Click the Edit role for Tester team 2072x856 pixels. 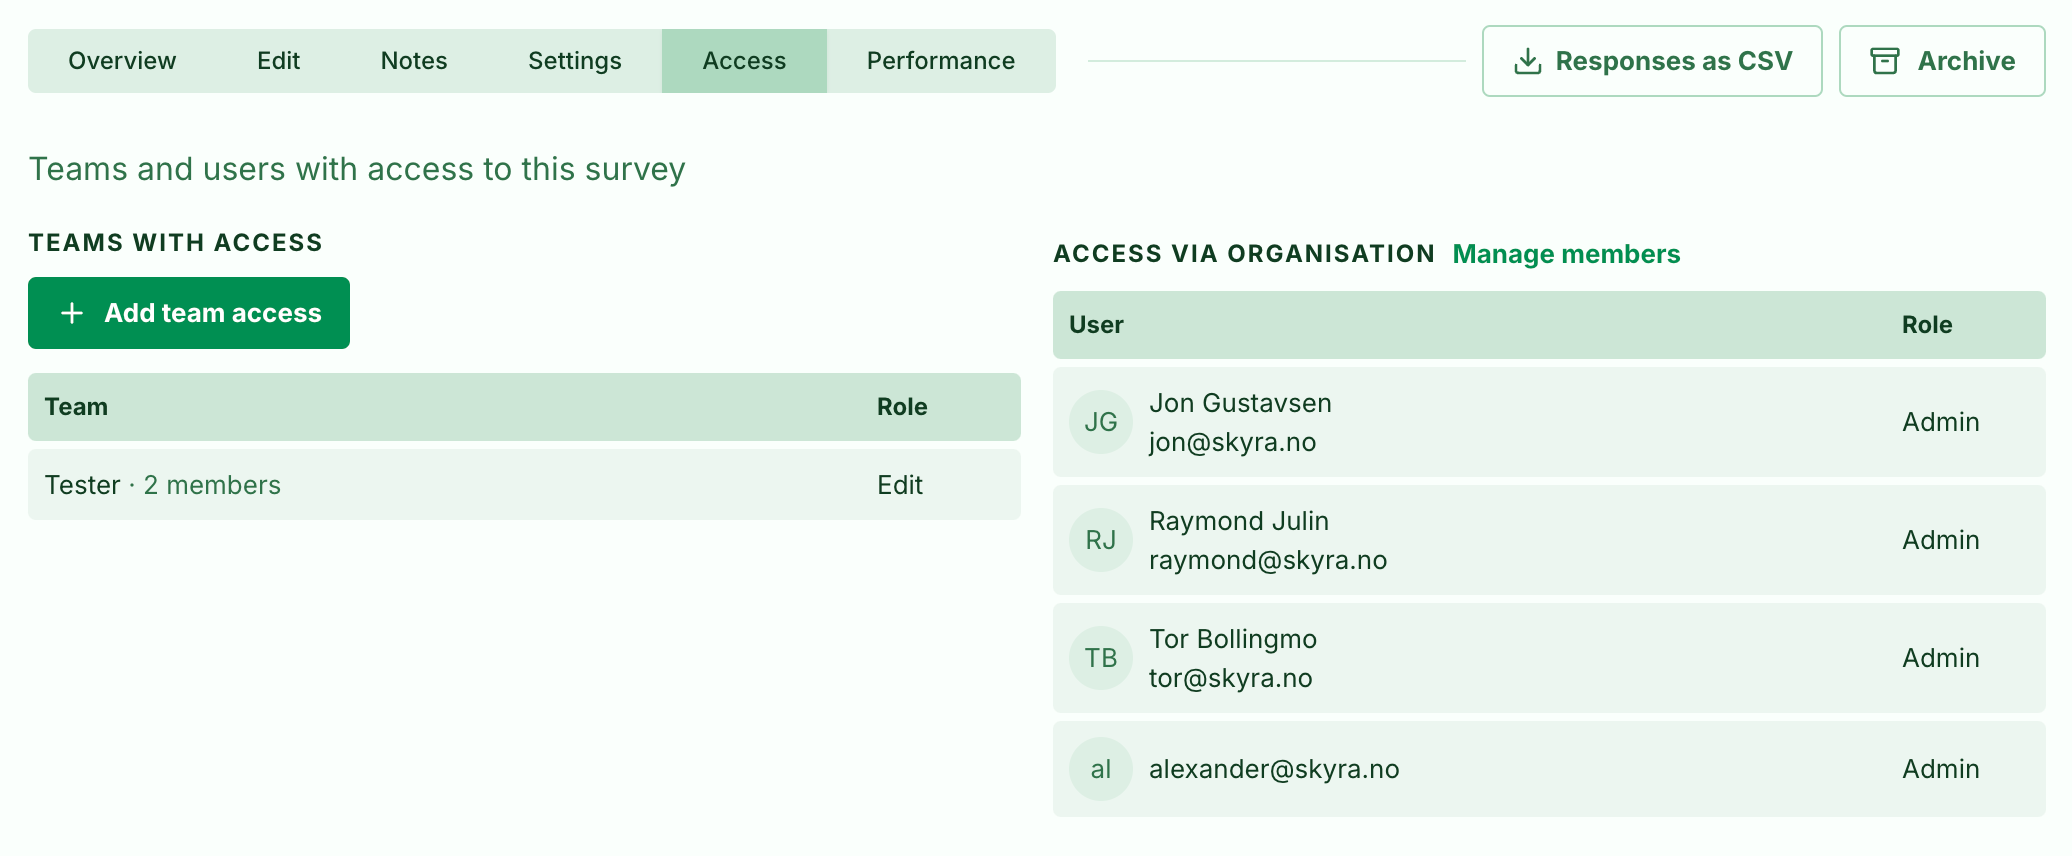pyautogui.click(x=900, y=485)
